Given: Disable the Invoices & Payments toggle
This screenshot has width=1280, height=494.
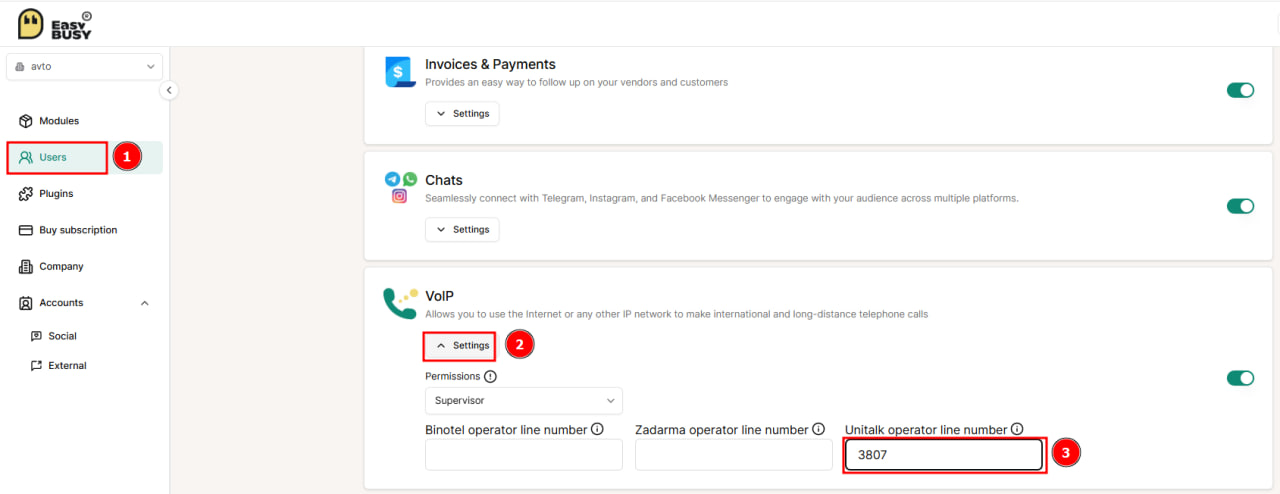Looking at the screenshot, I should pyautogui.click(x=1240, y=90).
